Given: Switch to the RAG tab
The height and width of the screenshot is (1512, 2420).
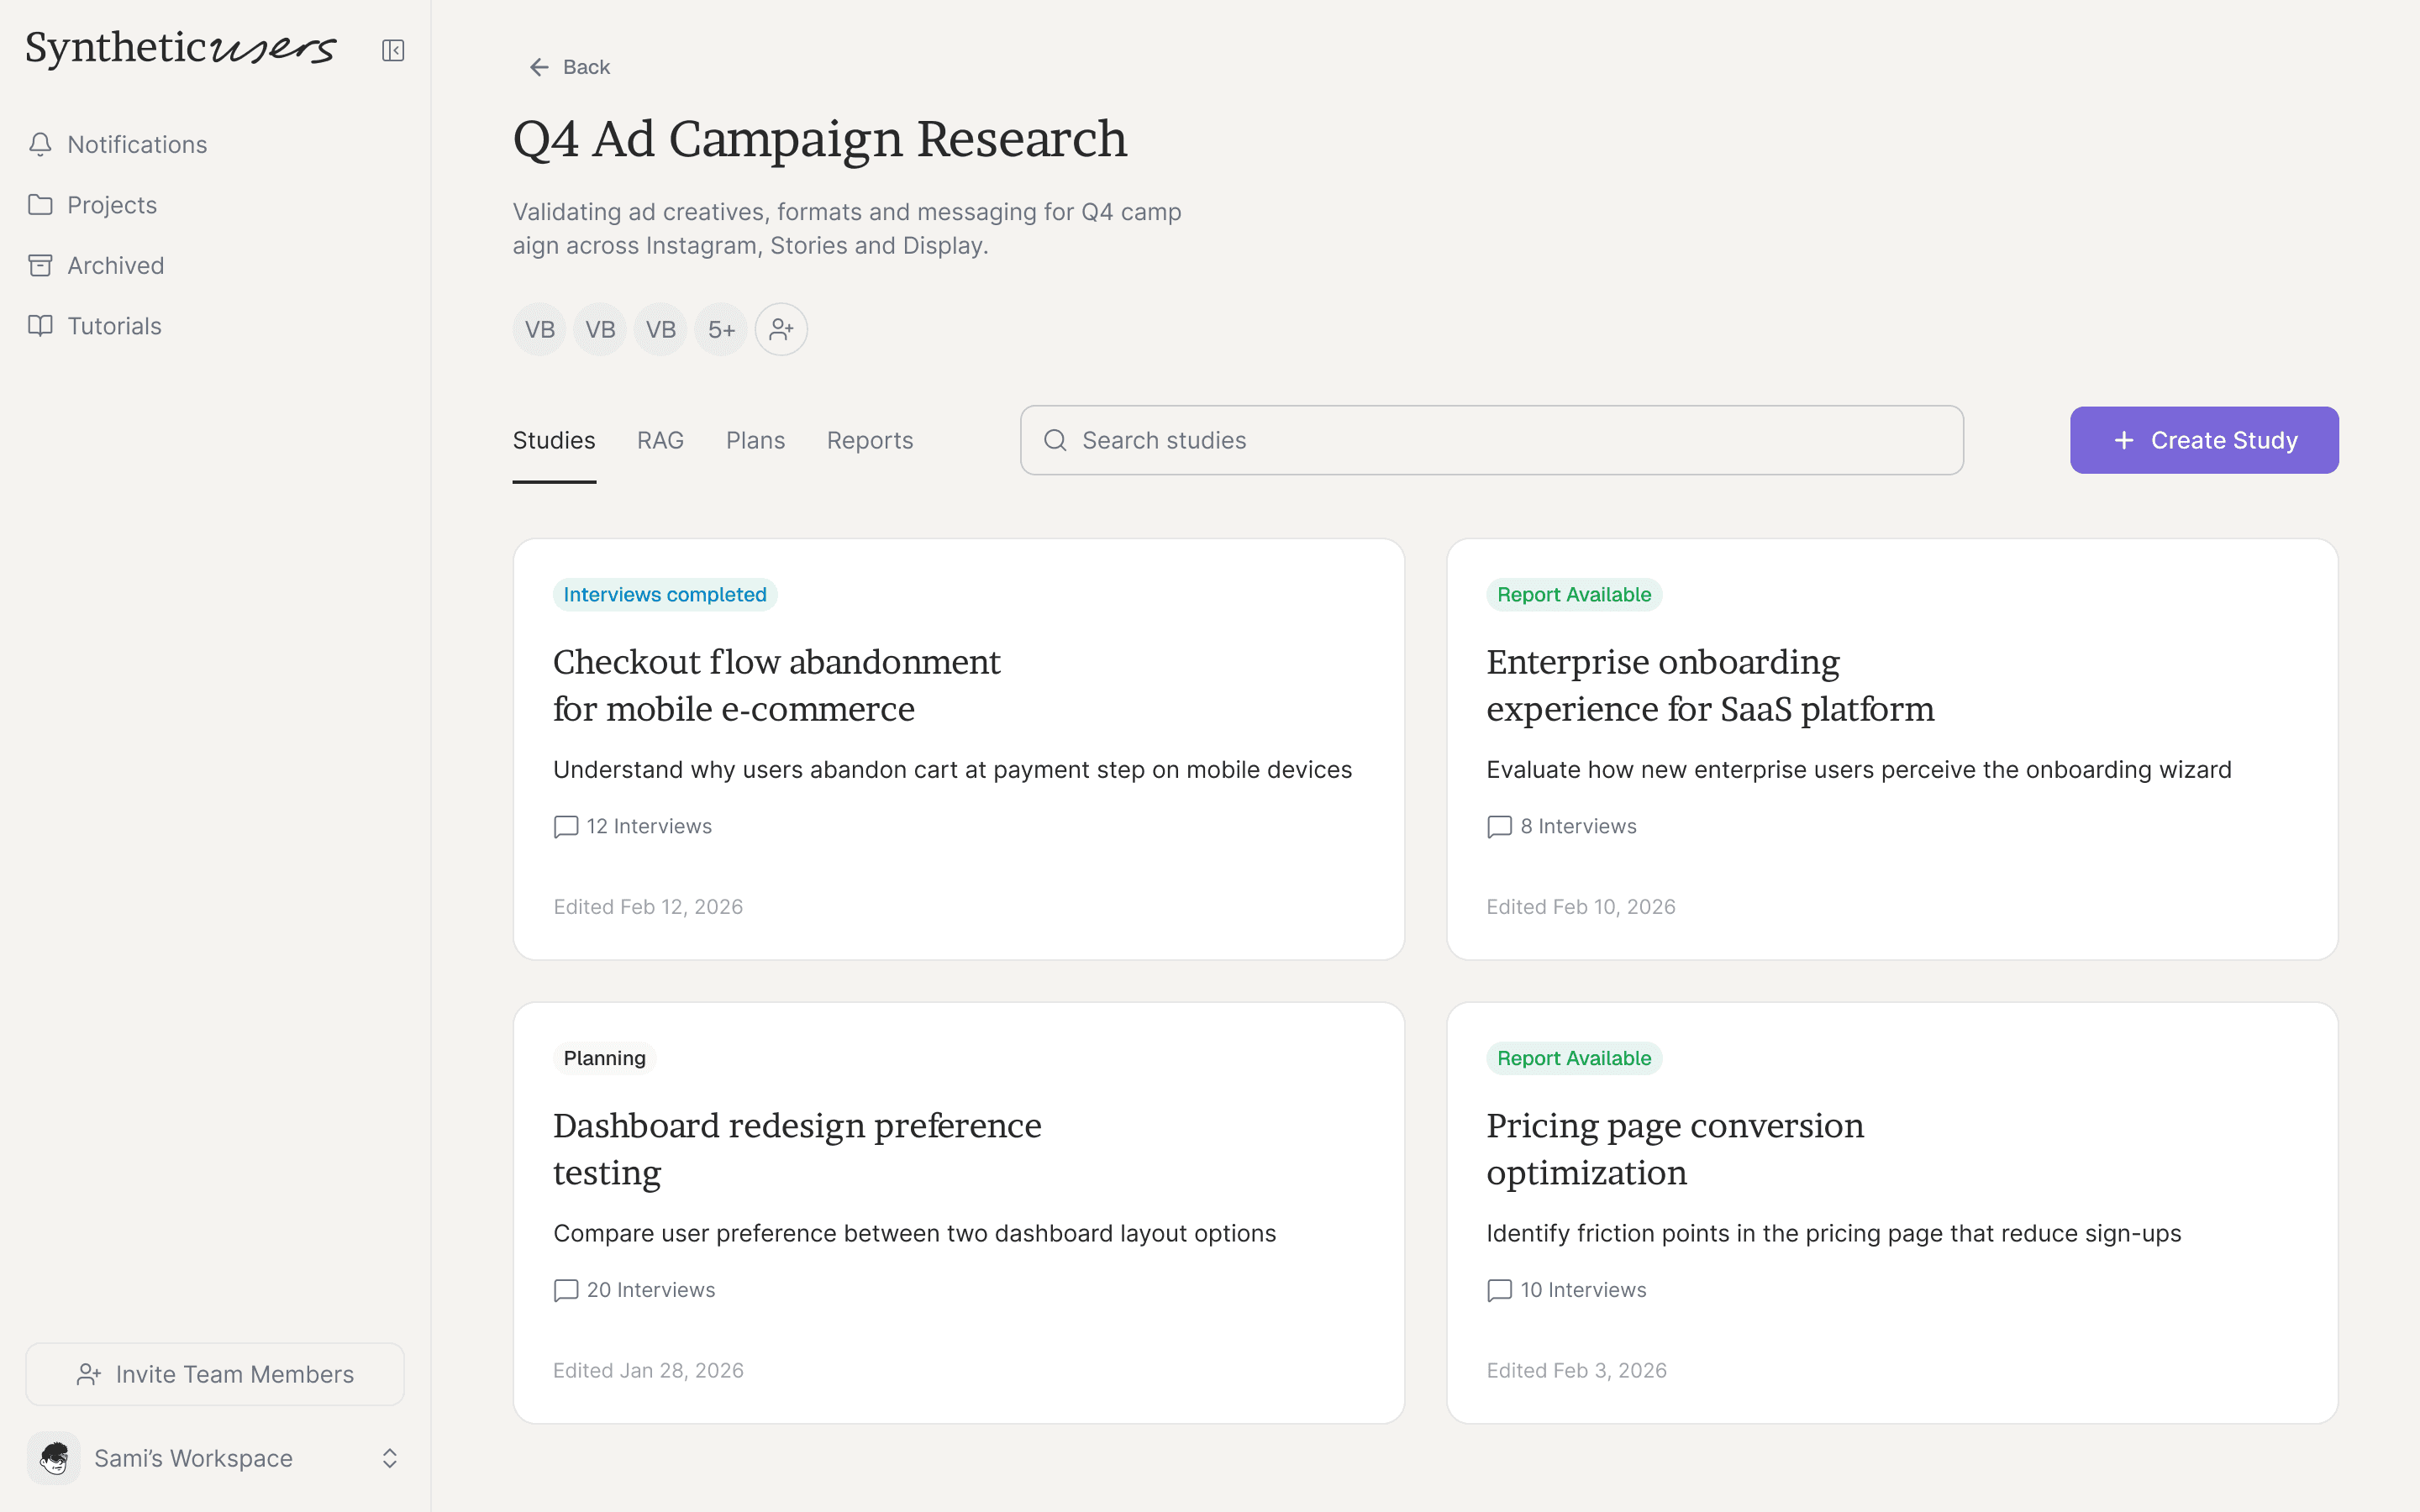Looking at the screenshot, I should click(x=660, y=440).
